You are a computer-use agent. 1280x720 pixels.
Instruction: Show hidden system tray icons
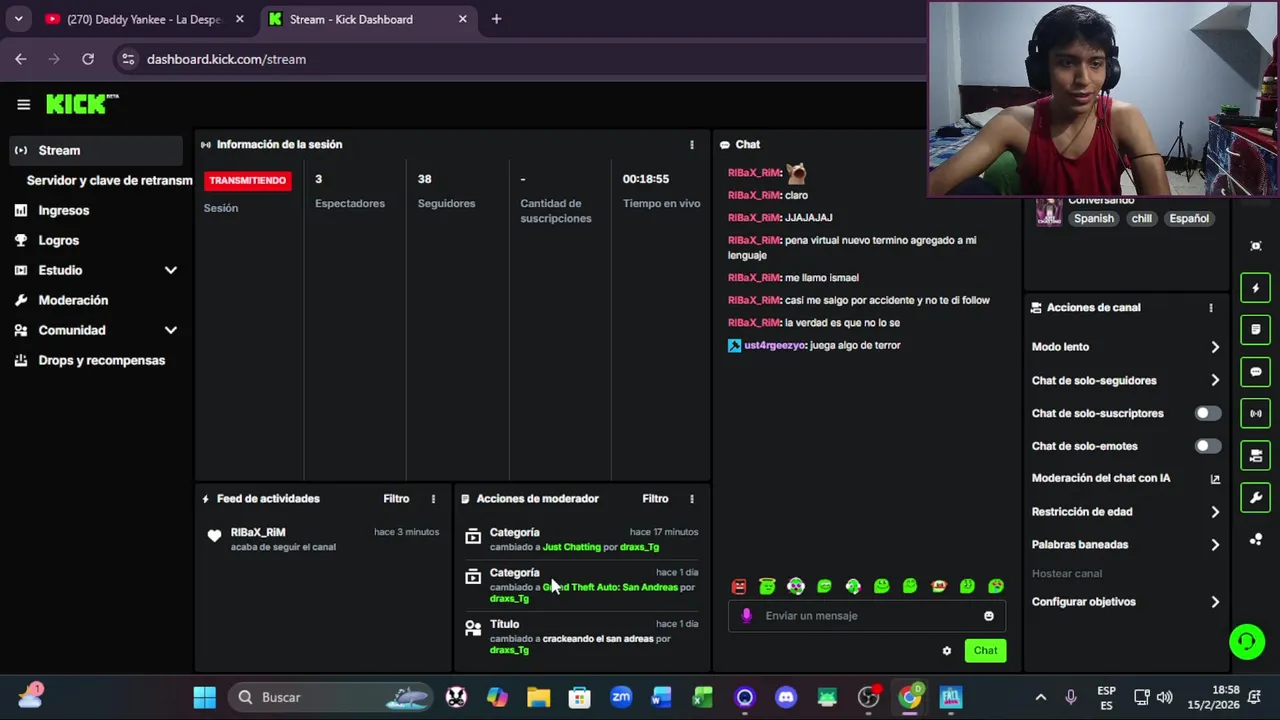pyautogui.click(x=1040, y=697)
